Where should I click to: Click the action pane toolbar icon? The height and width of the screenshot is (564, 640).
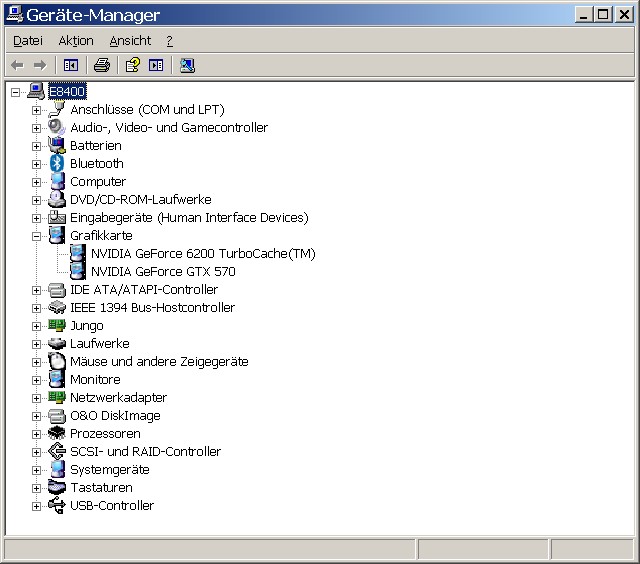(x=156, y=65)
